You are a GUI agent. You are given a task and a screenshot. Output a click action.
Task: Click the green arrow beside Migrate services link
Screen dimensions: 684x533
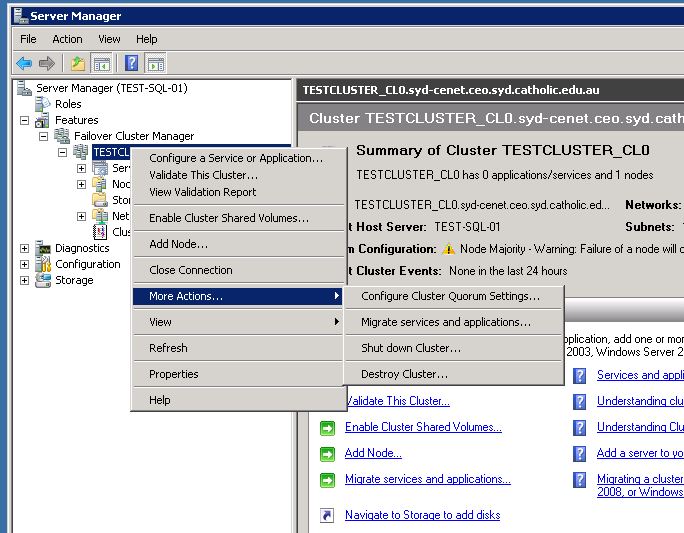tap(327, 480)
